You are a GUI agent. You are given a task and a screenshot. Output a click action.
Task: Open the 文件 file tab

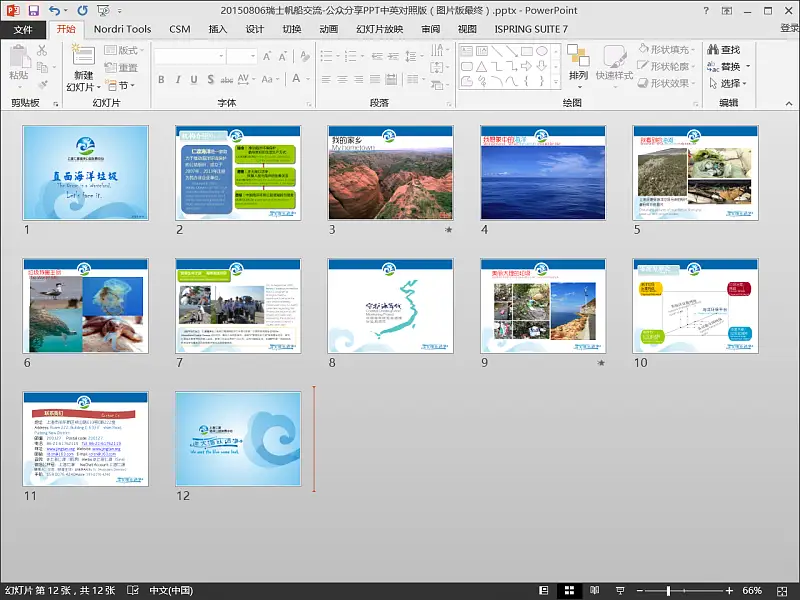23,30
